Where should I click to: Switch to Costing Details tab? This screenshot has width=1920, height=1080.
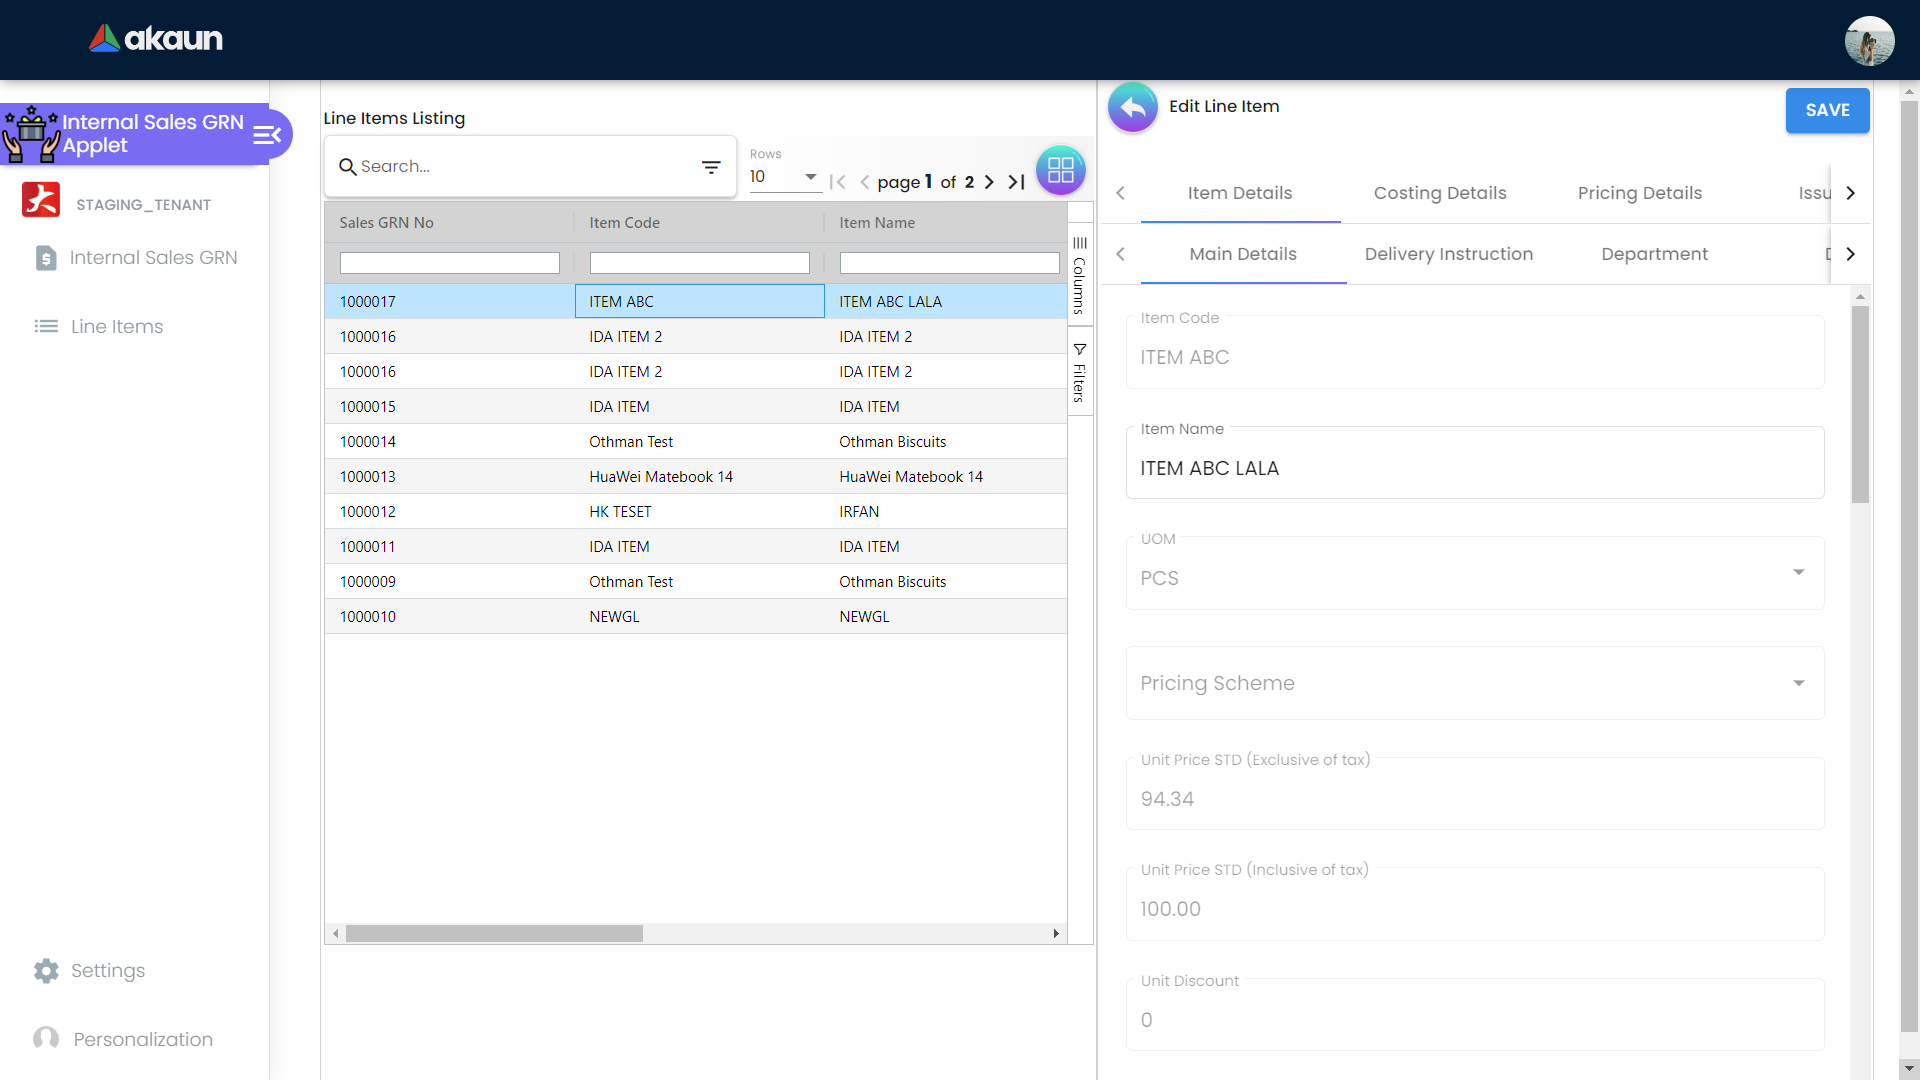coord(1439,193)
